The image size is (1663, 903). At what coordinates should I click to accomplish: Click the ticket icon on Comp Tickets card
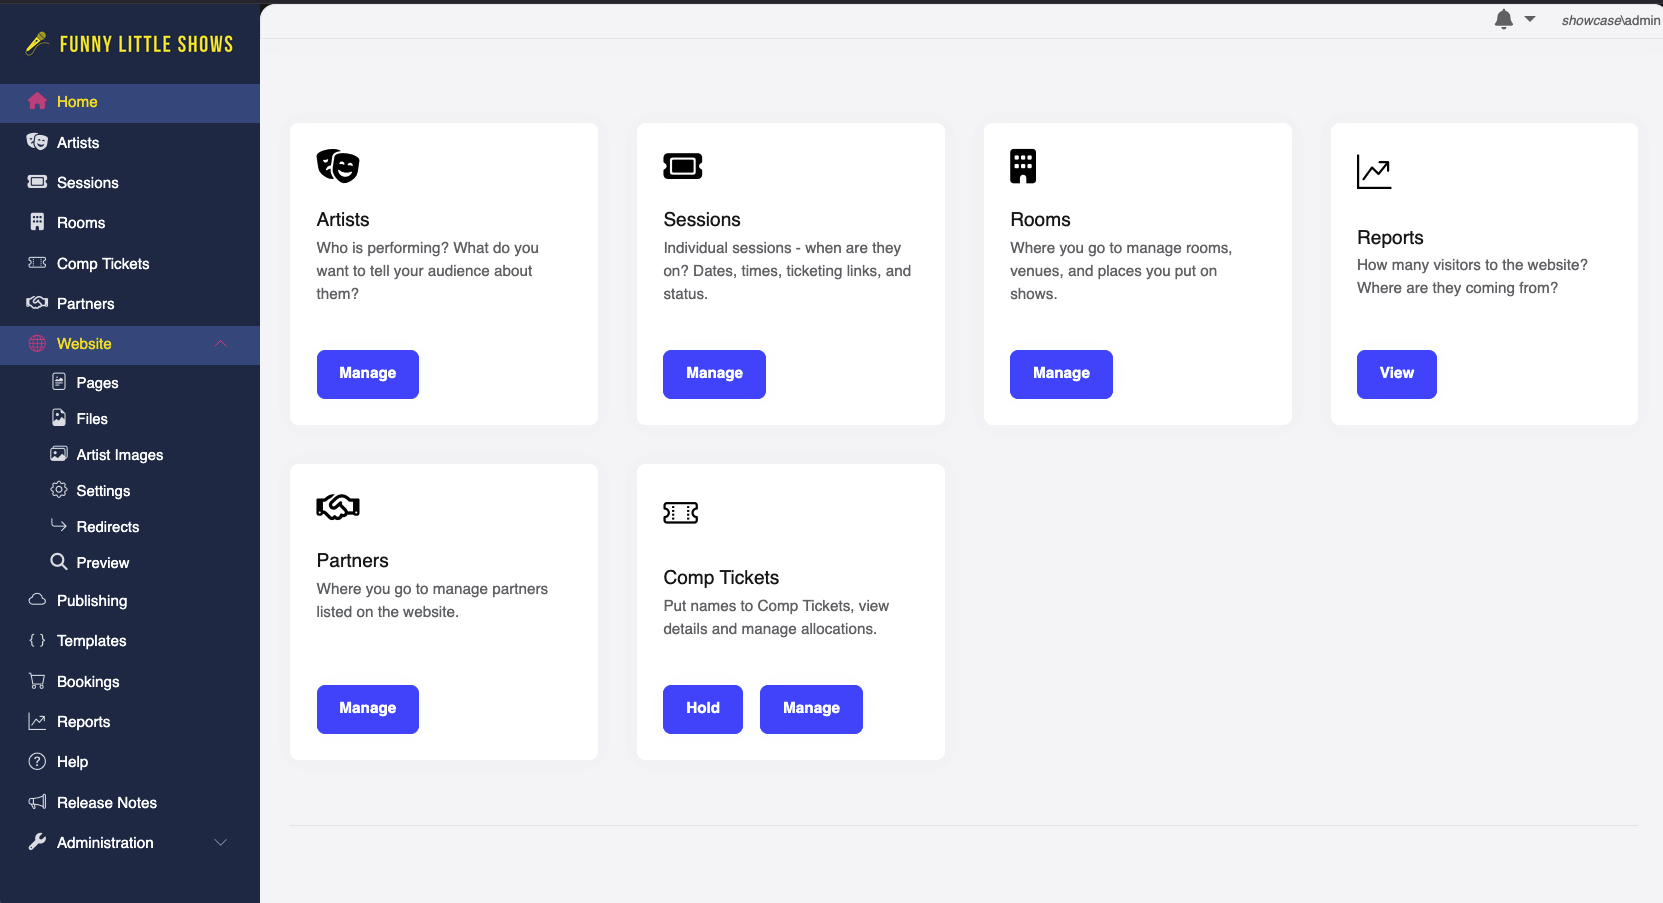681,513
